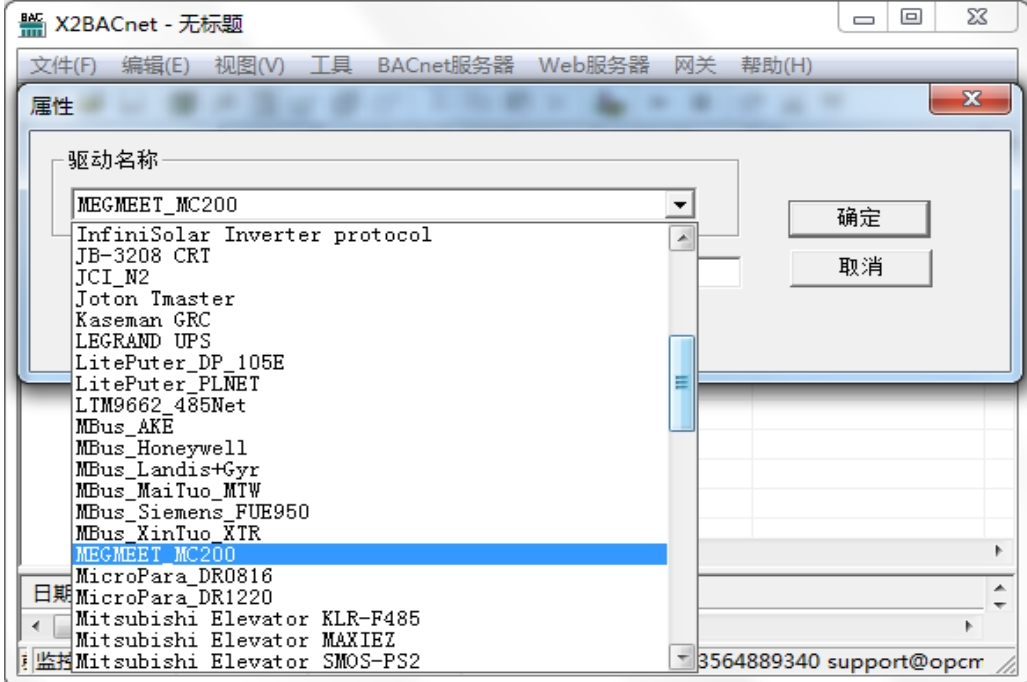
Task: Close the 属性 dialog
Action: click(971, 99)
